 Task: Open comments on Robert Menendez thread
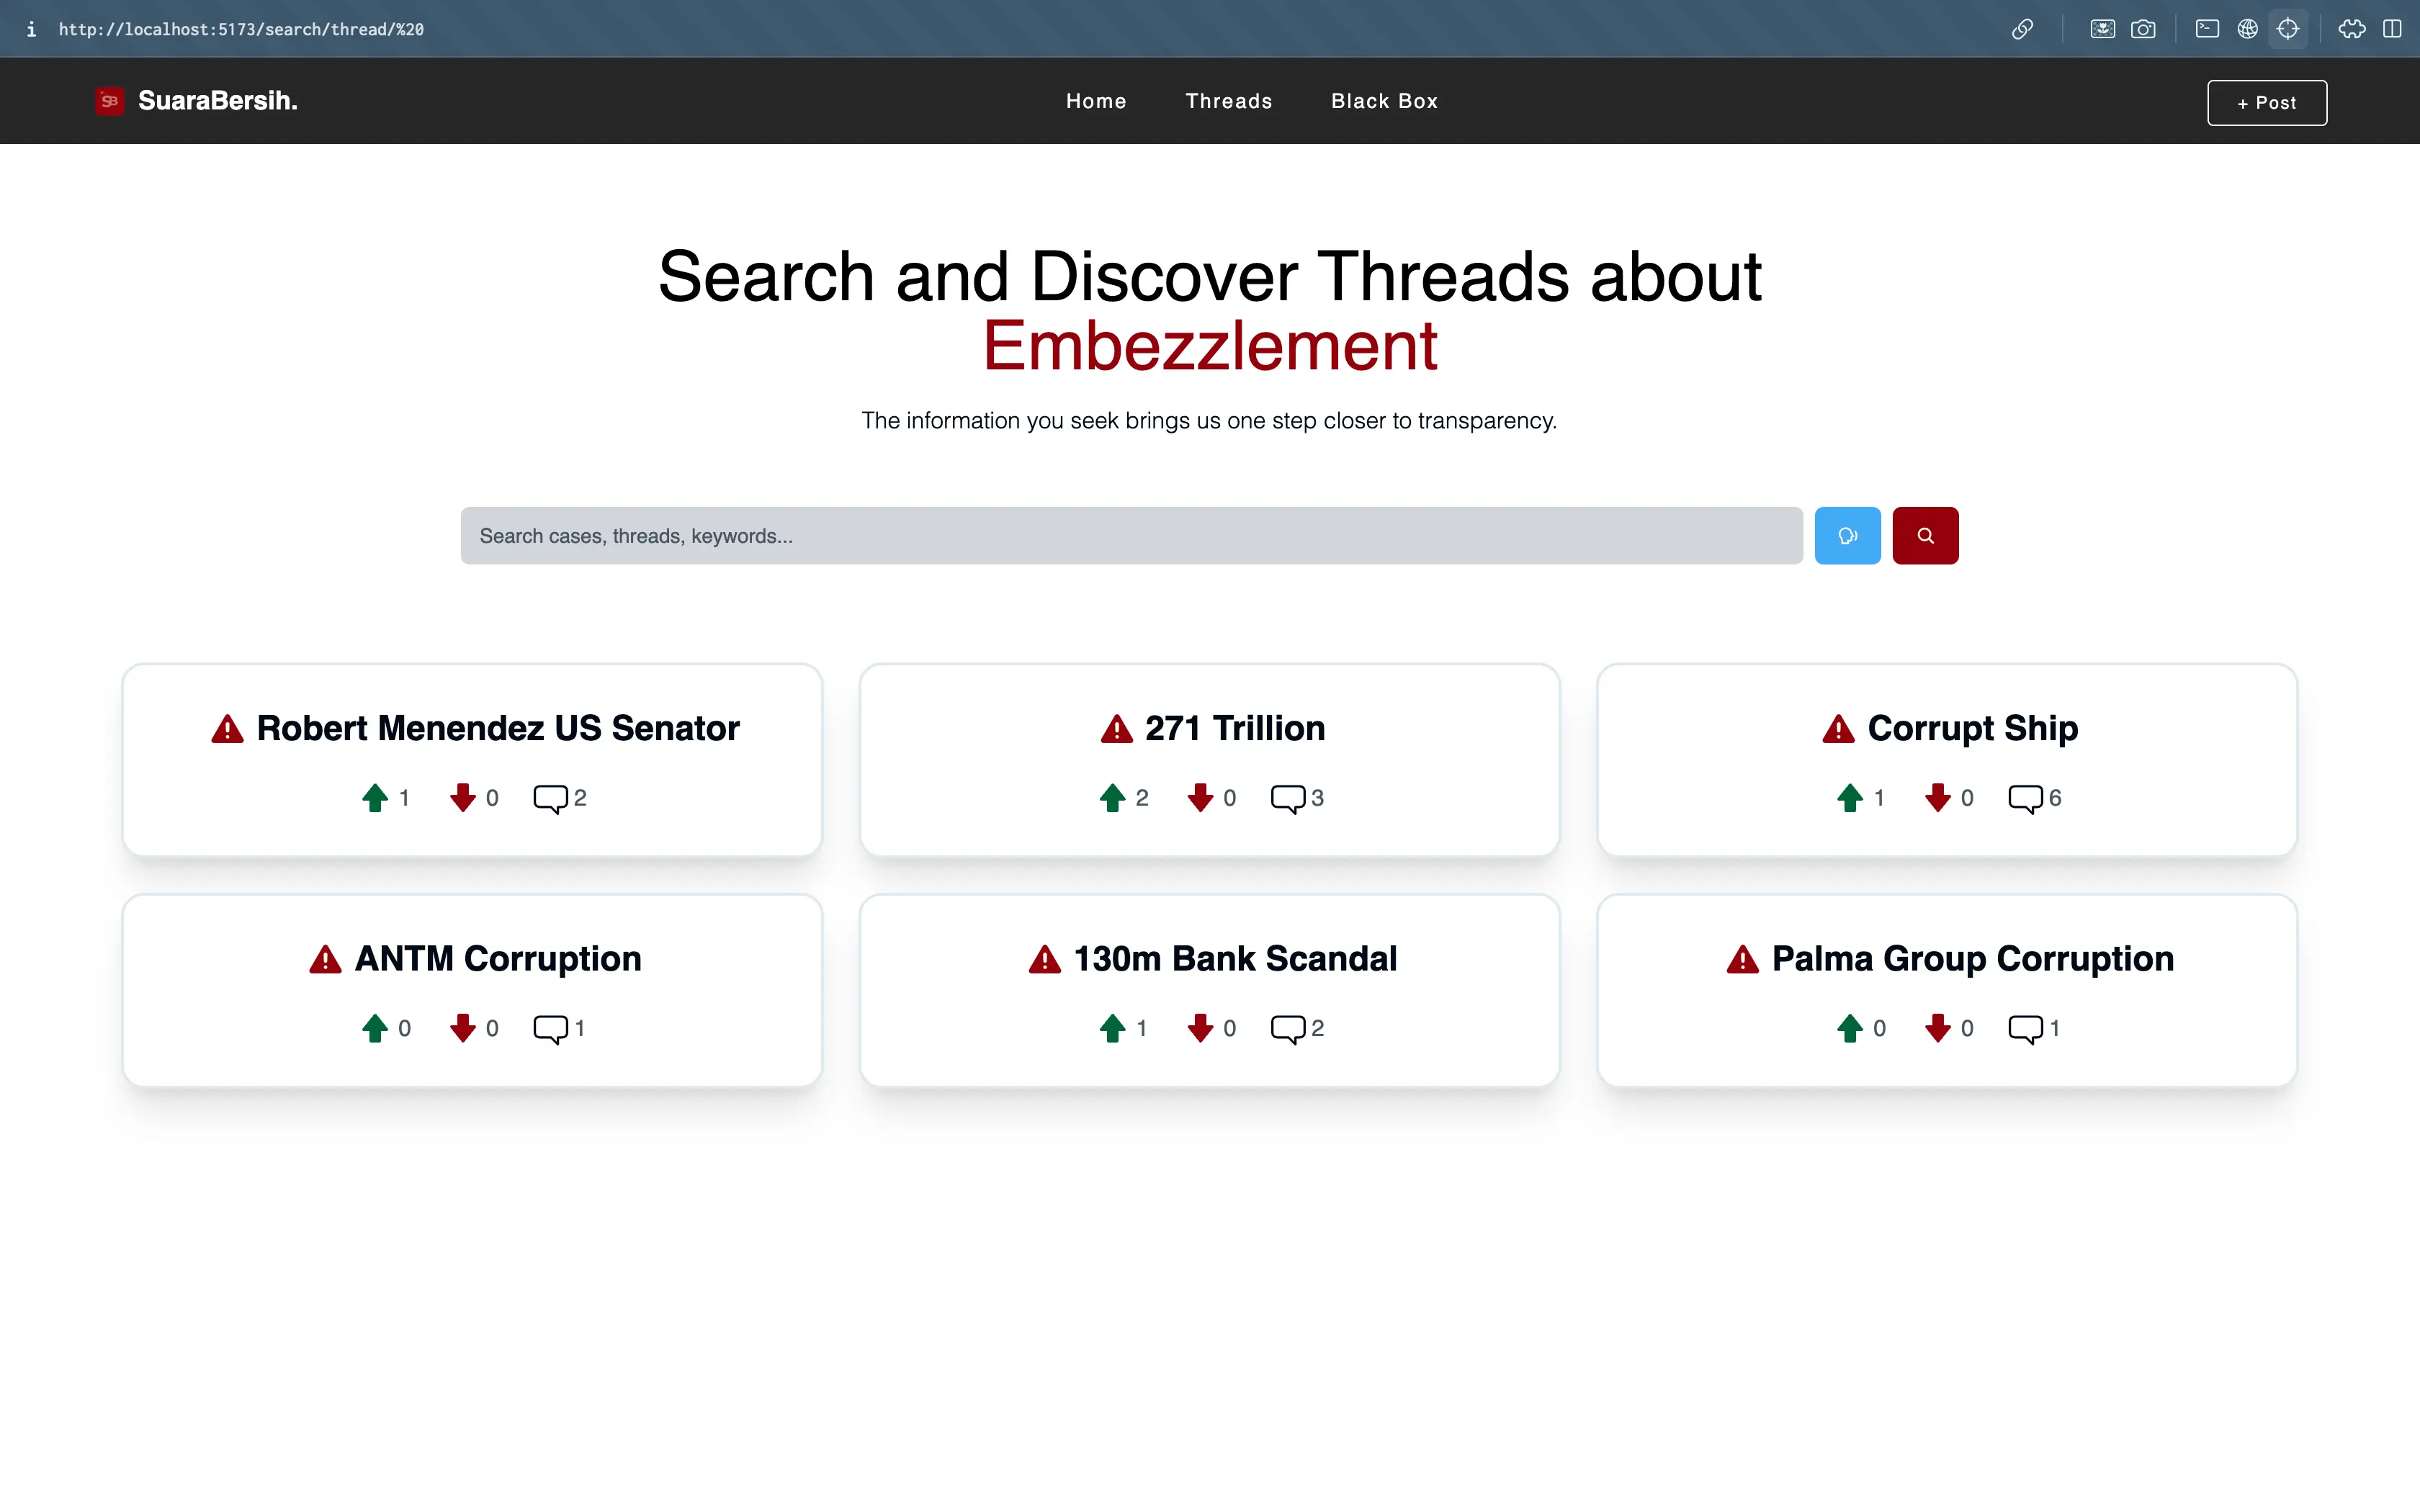tap(551, 799)
